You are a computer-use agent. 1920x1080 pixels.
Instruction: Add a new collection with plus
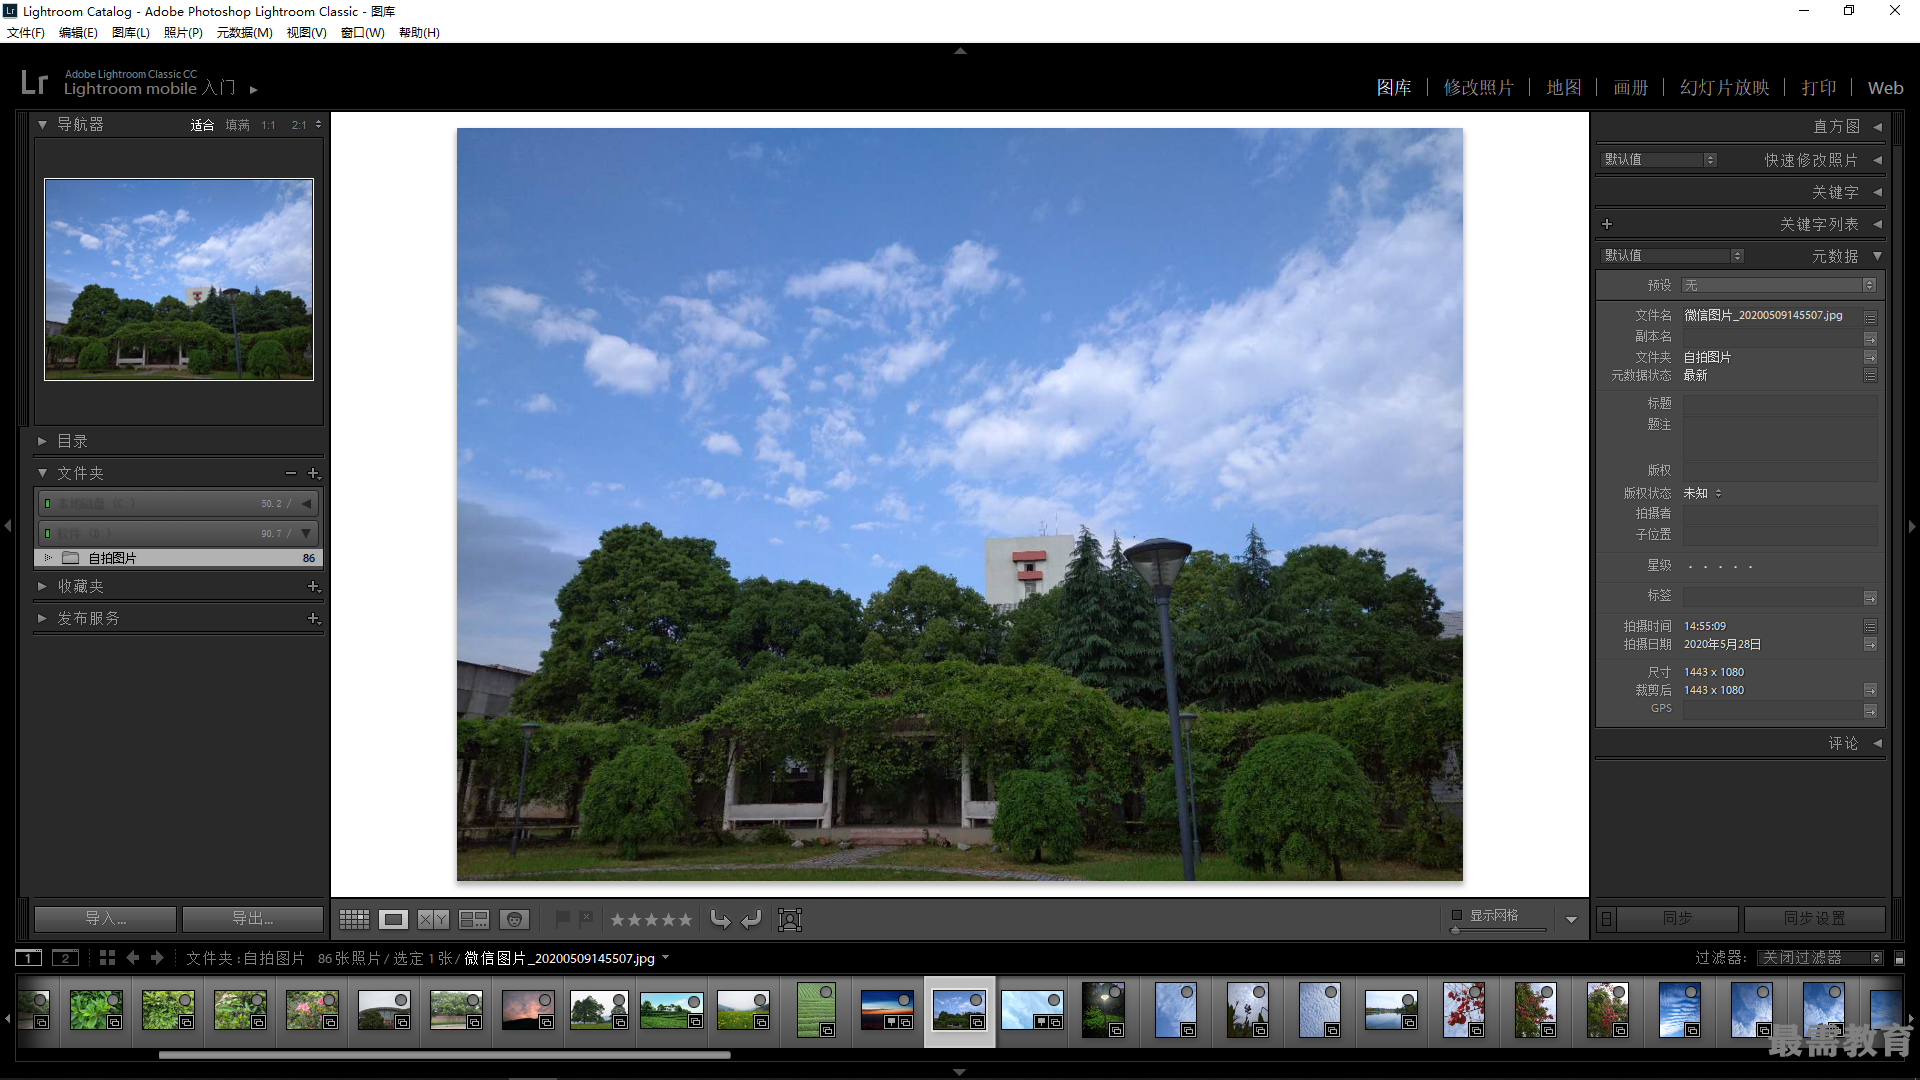tap(313, 586)
